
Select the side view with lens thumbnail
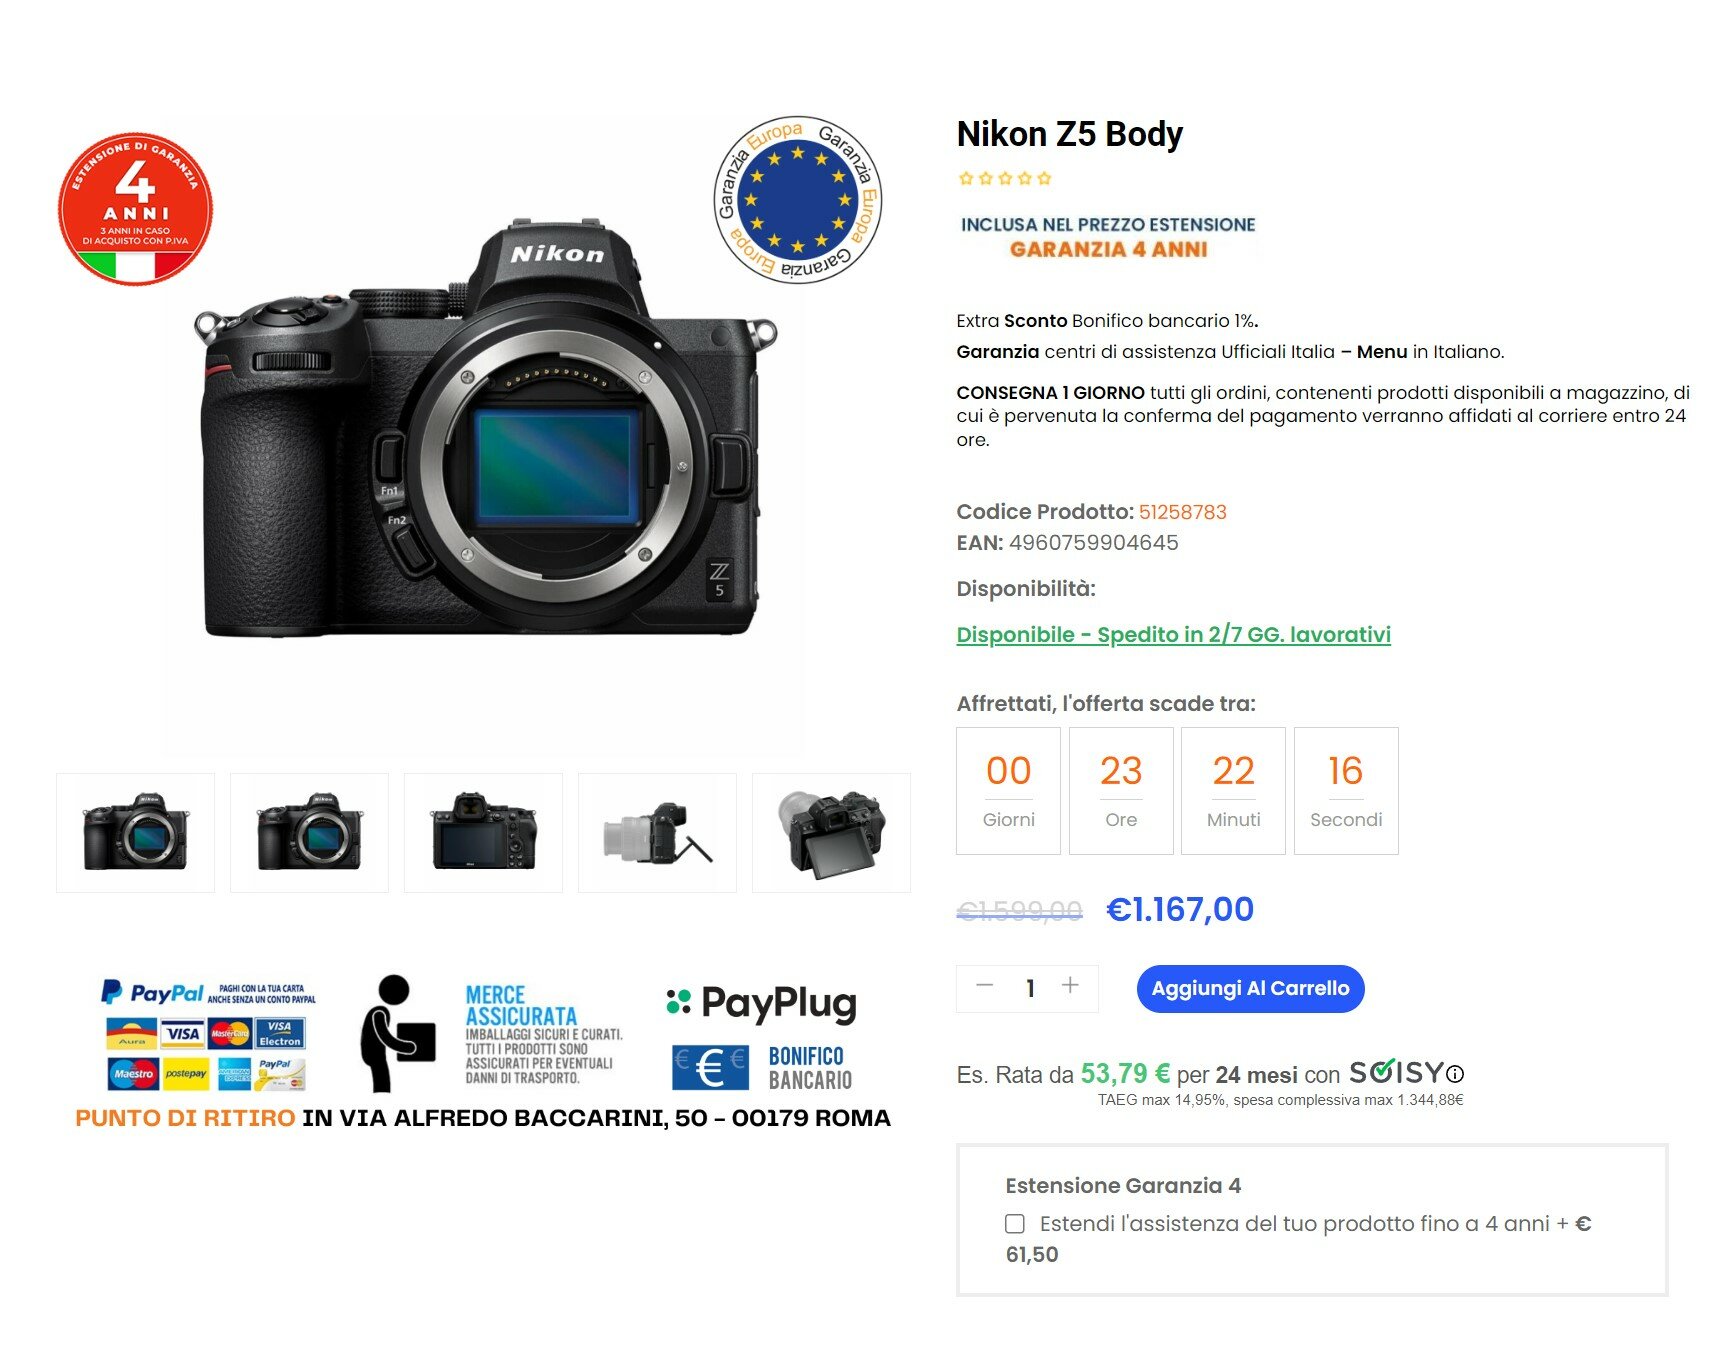(658, 833)
